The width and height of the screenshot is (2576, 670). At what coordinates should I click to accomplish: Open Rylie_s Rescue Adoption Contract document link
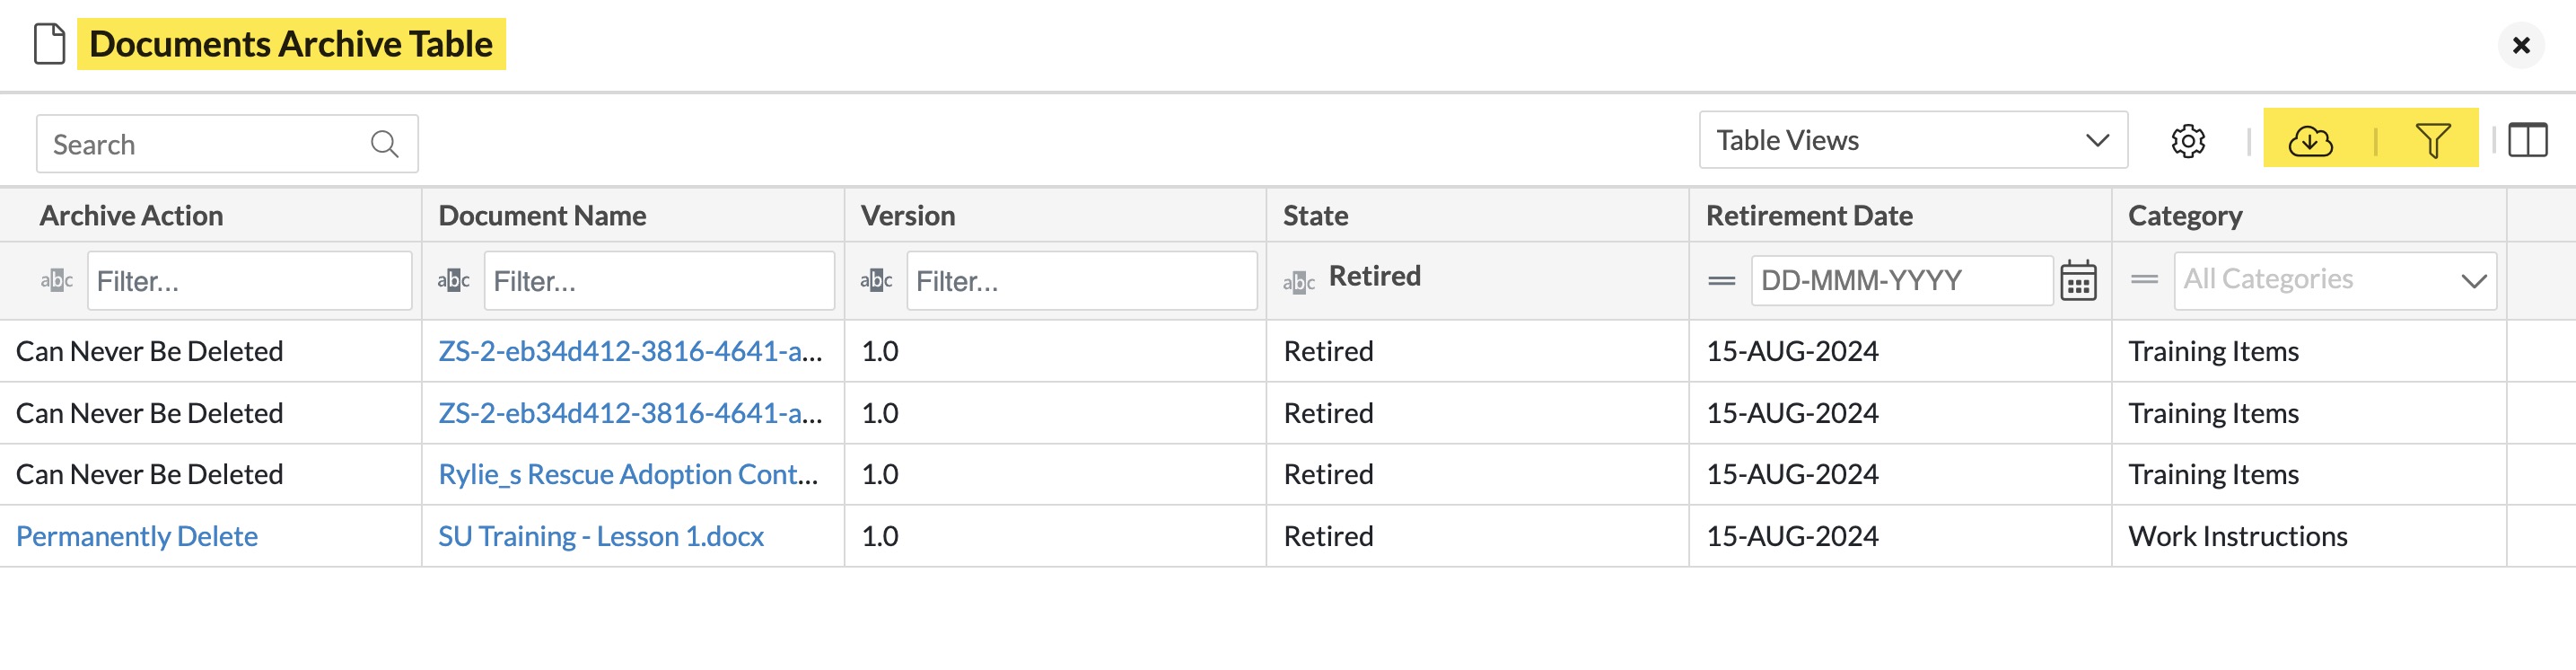(x=628, y=474)
